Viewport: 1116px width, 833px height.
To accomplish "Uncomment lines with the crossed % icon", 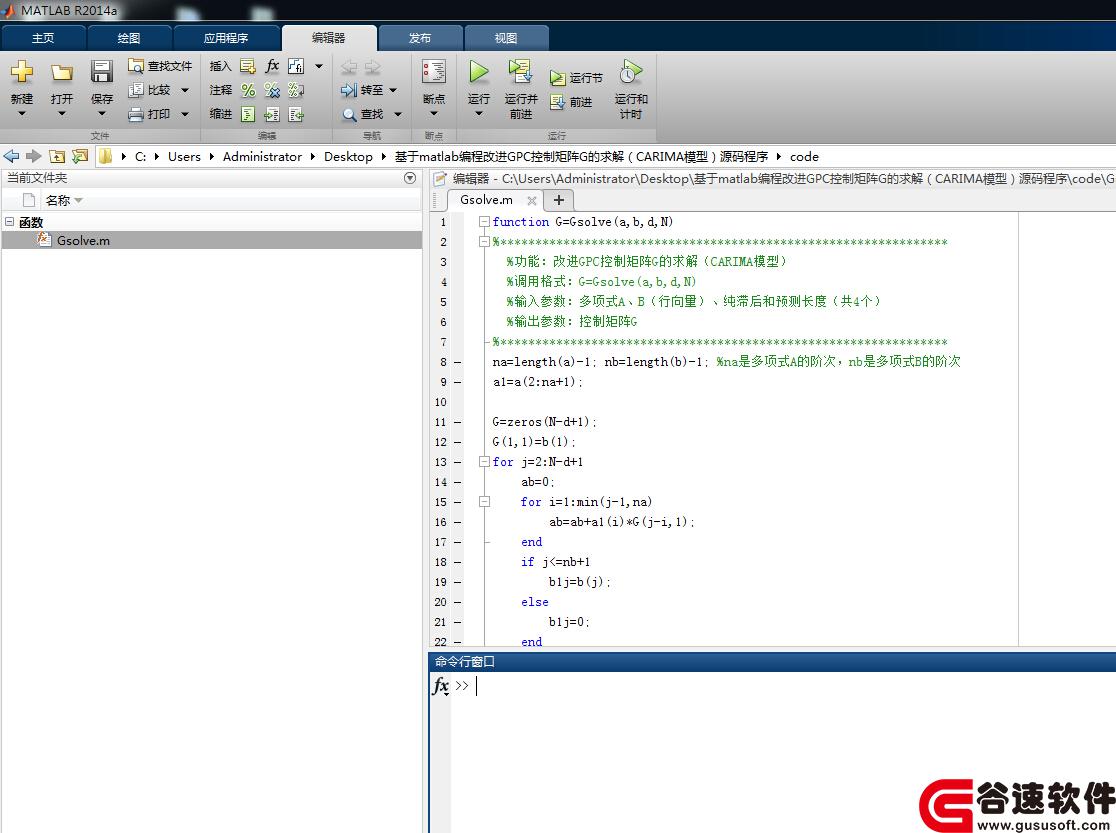I will pos(272,90).
